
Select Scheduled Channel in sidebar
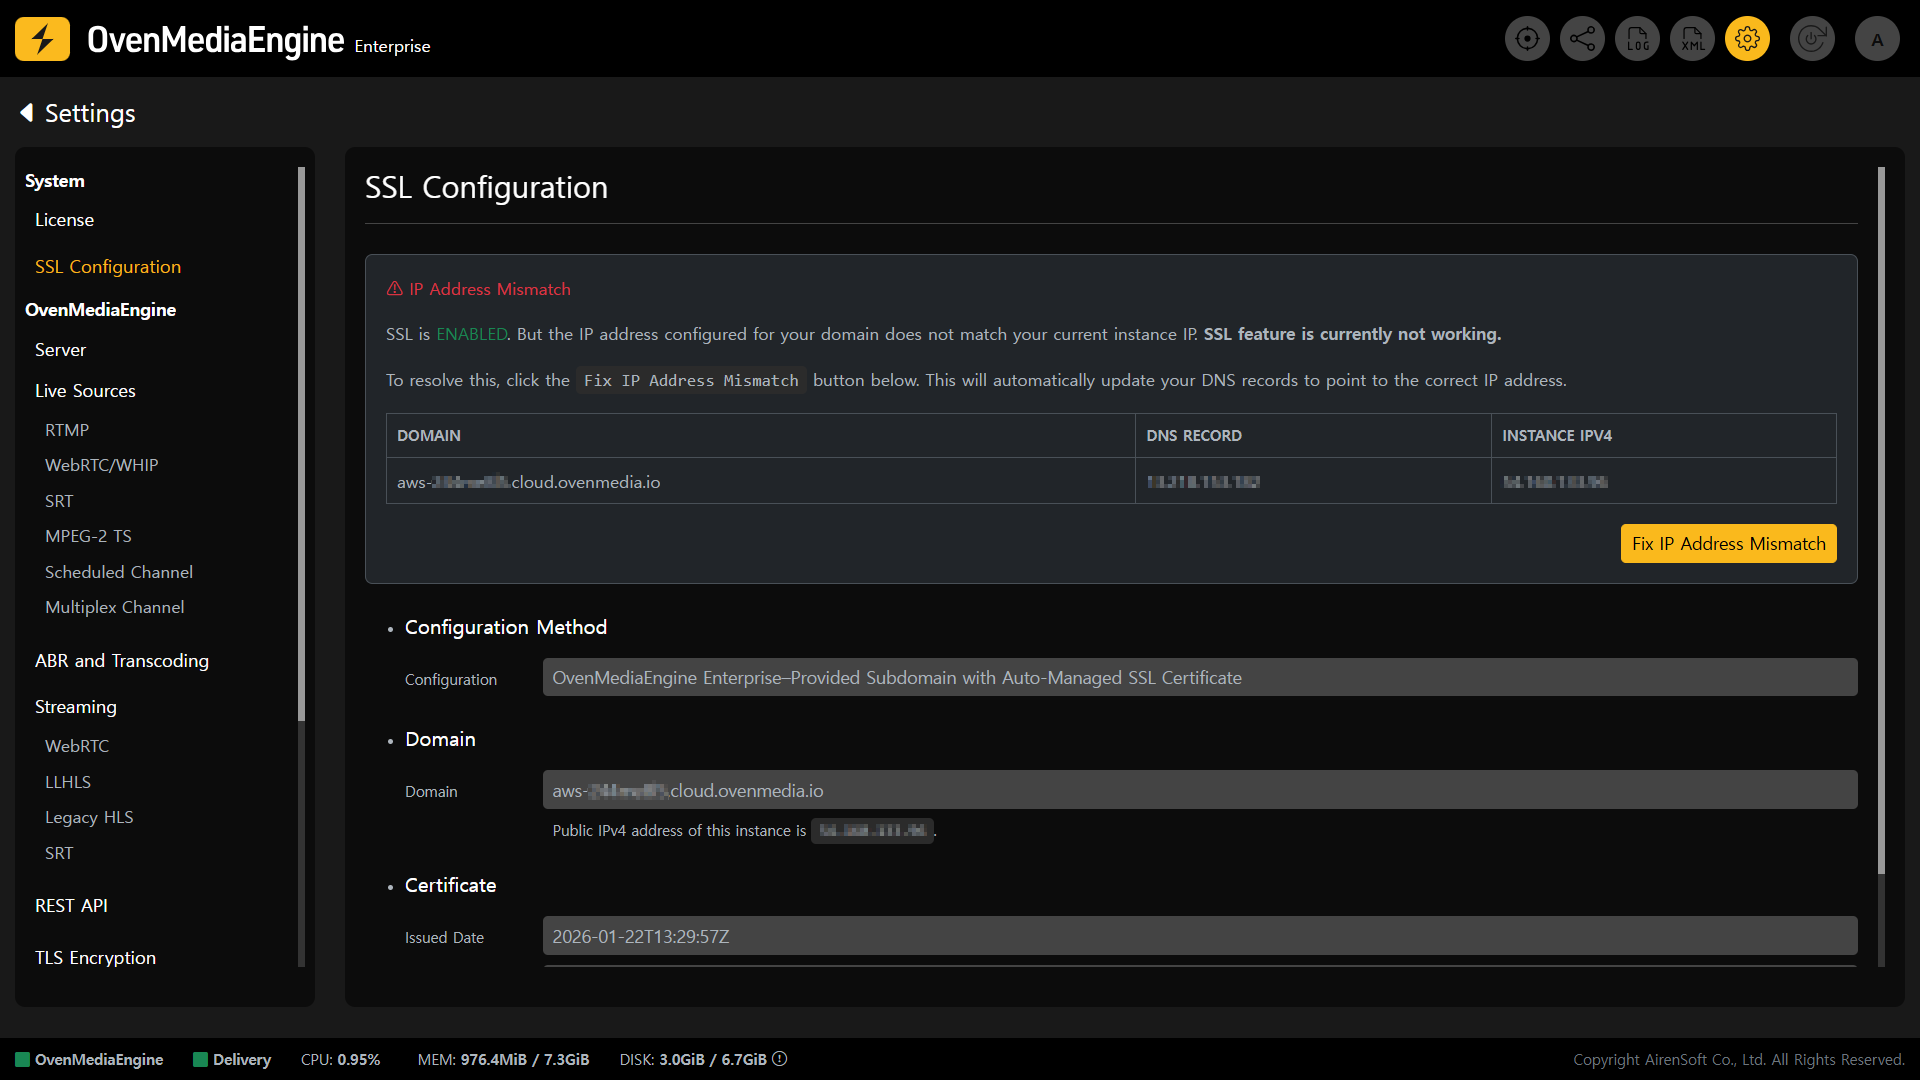click(118, 572)
